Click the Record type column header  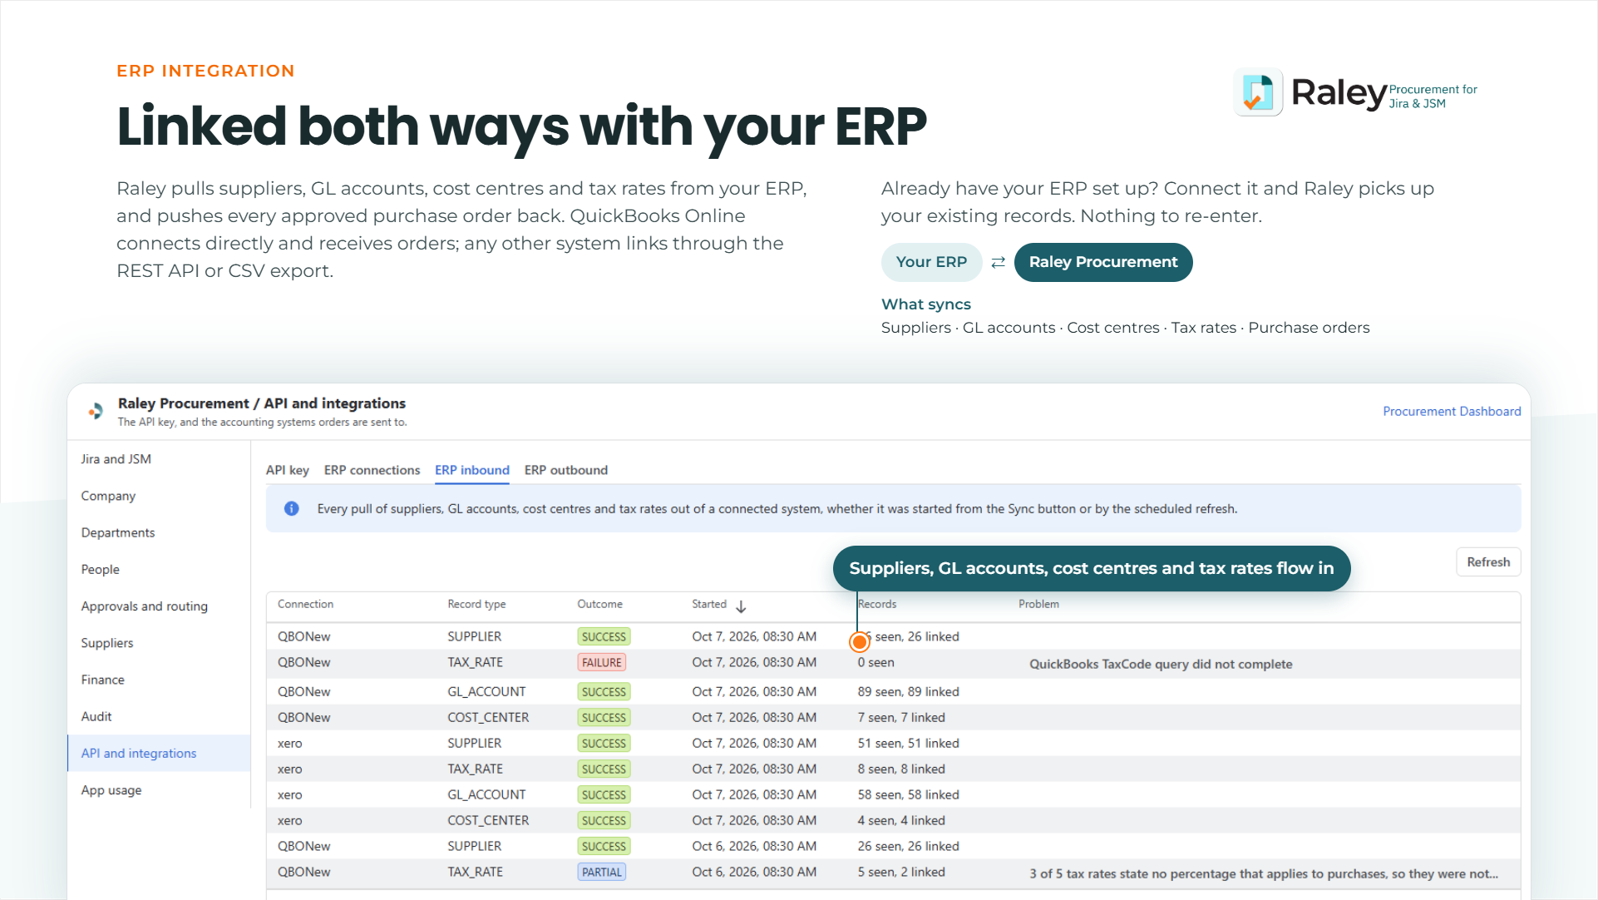[476, 604]
